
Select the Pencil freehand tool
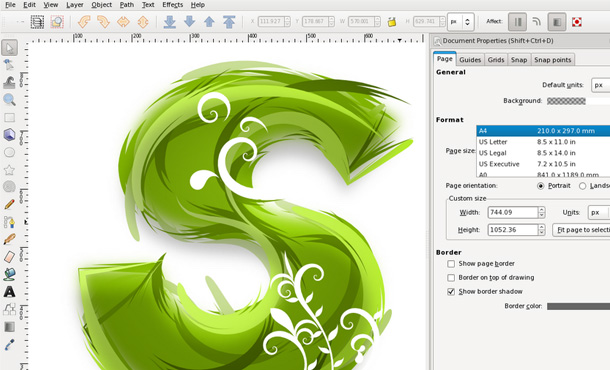[x=9, y=204]
